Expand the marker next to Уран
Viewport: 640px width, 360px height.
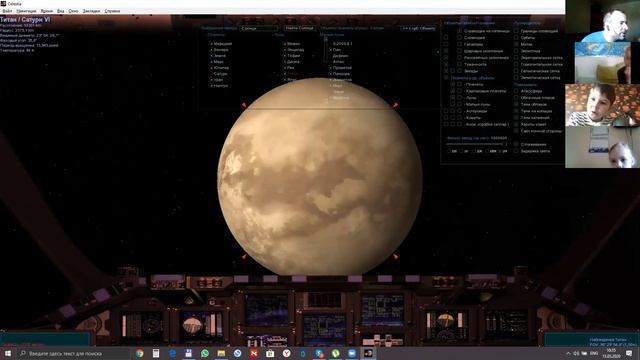[211, 80]
